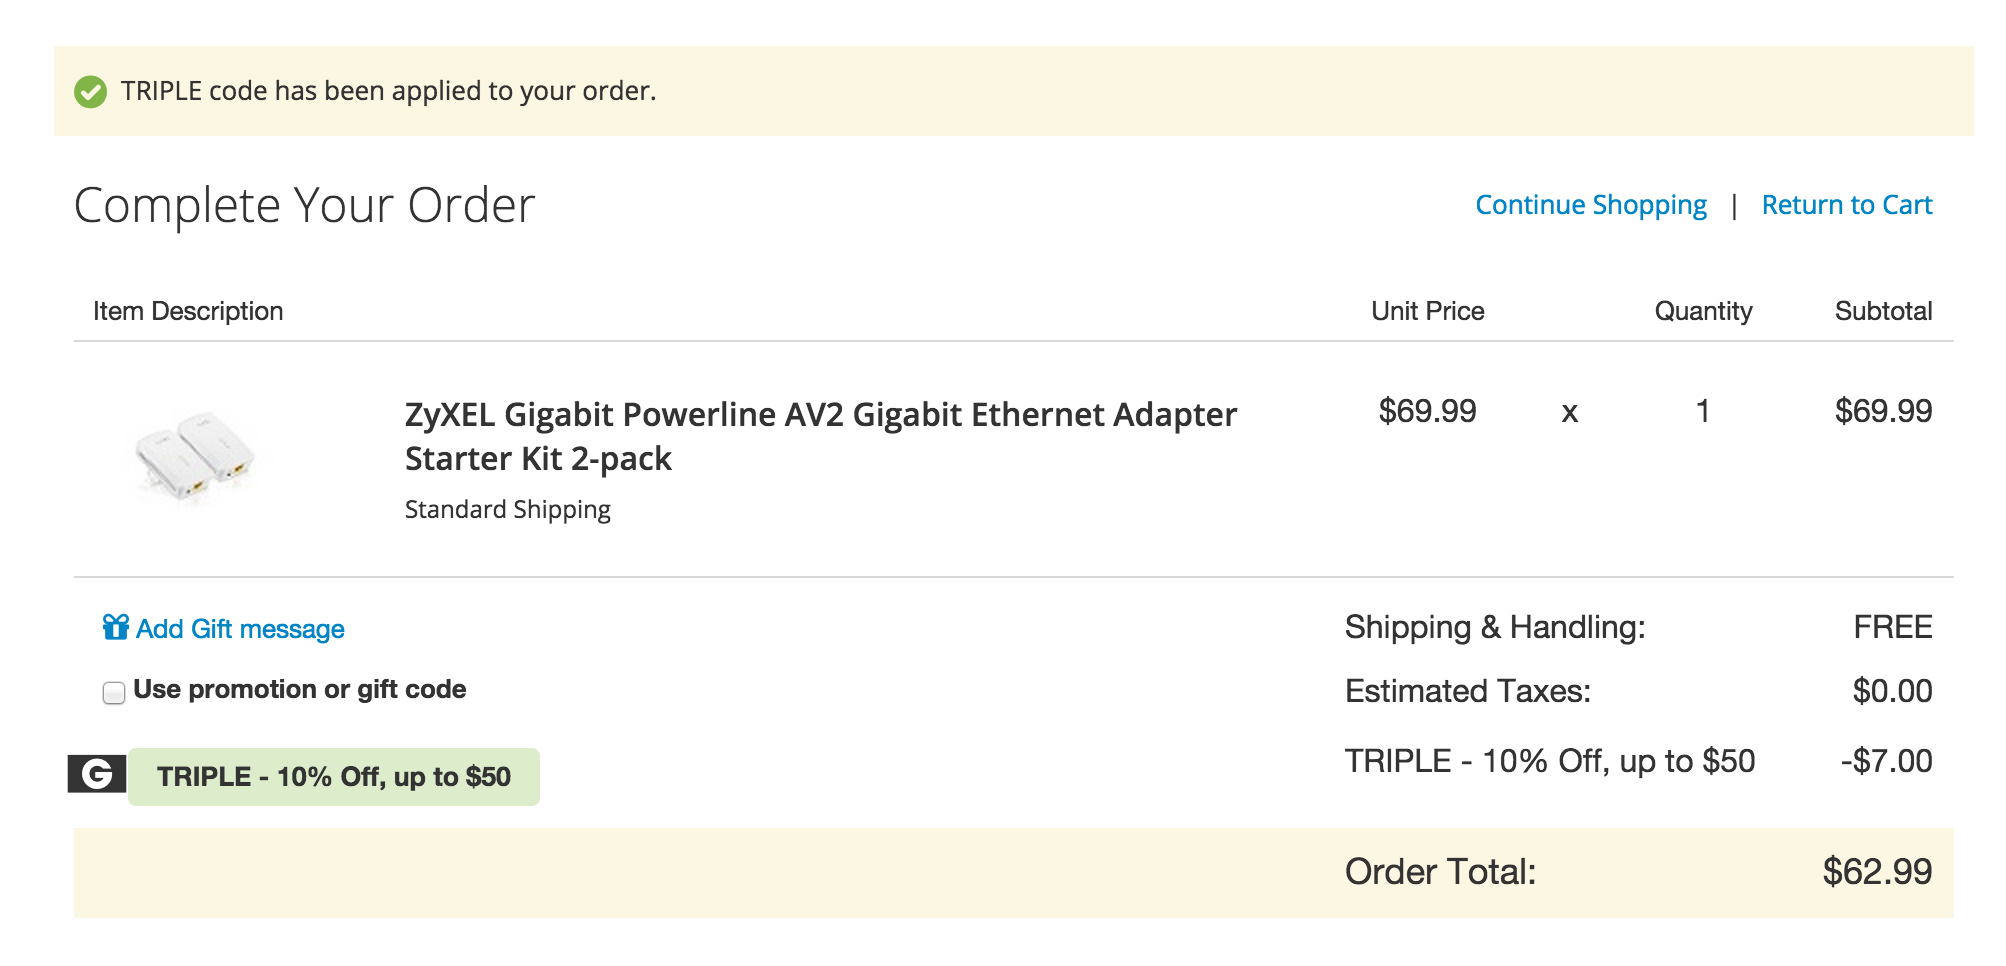This screenshot has width=2006, height=966.
Task: Open Continue Shopping
Action: 1590,204
